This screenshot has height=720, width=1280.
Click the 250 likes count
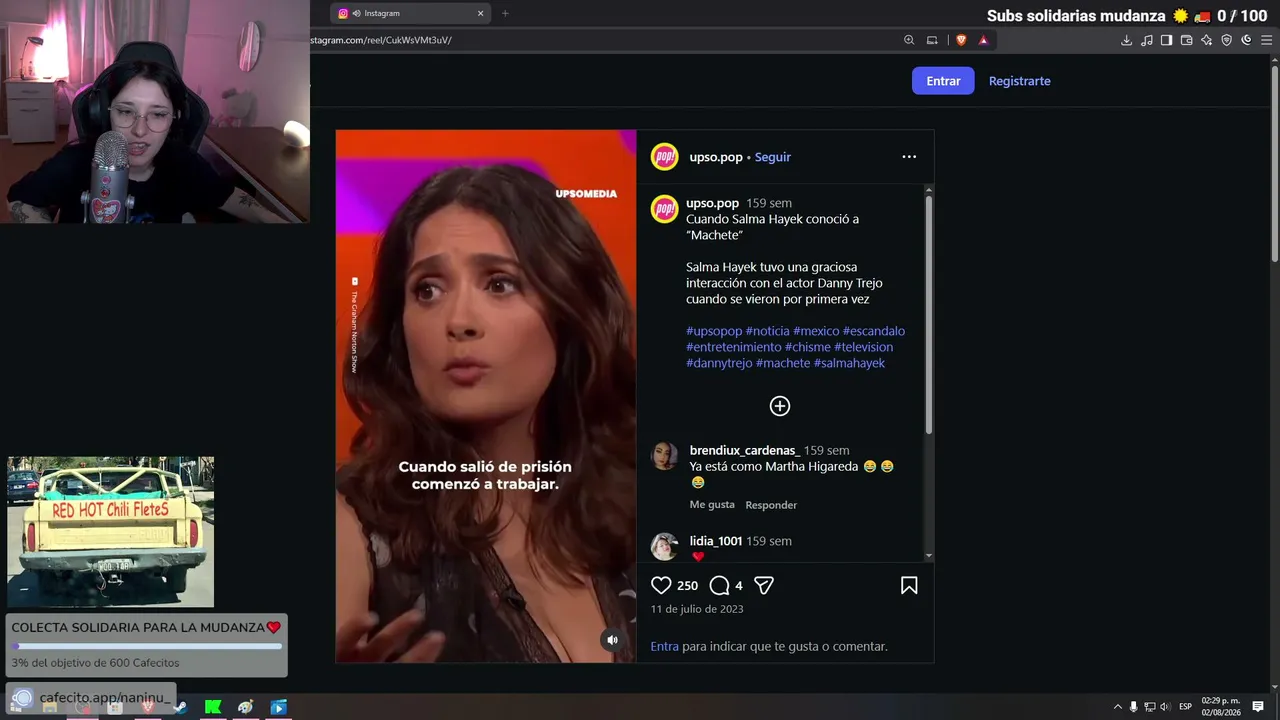tap(687, 585)
